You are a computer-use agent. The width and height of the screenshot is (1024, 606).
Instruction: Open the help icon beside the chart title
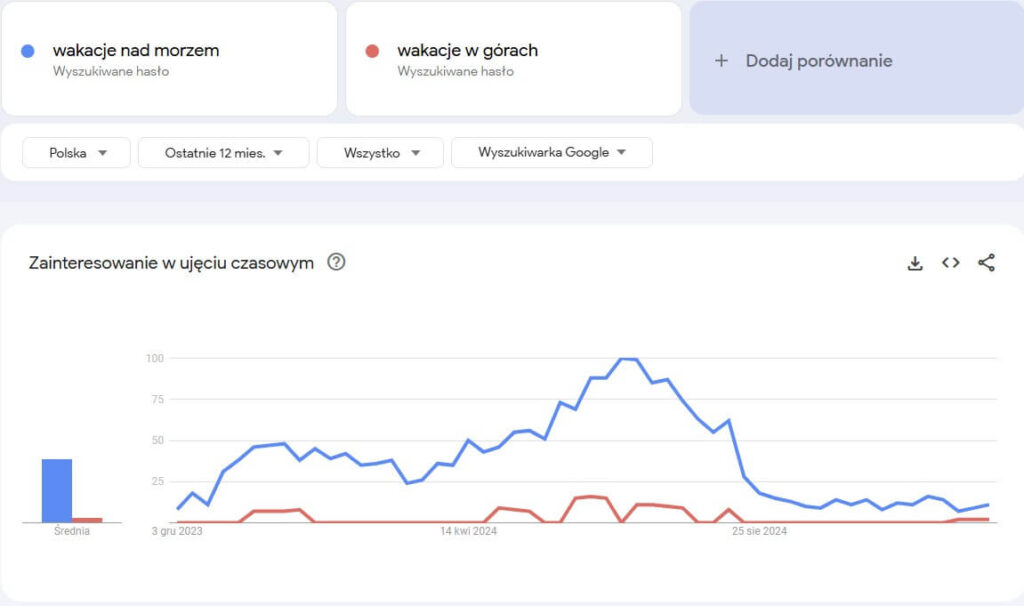pos(336,263)
